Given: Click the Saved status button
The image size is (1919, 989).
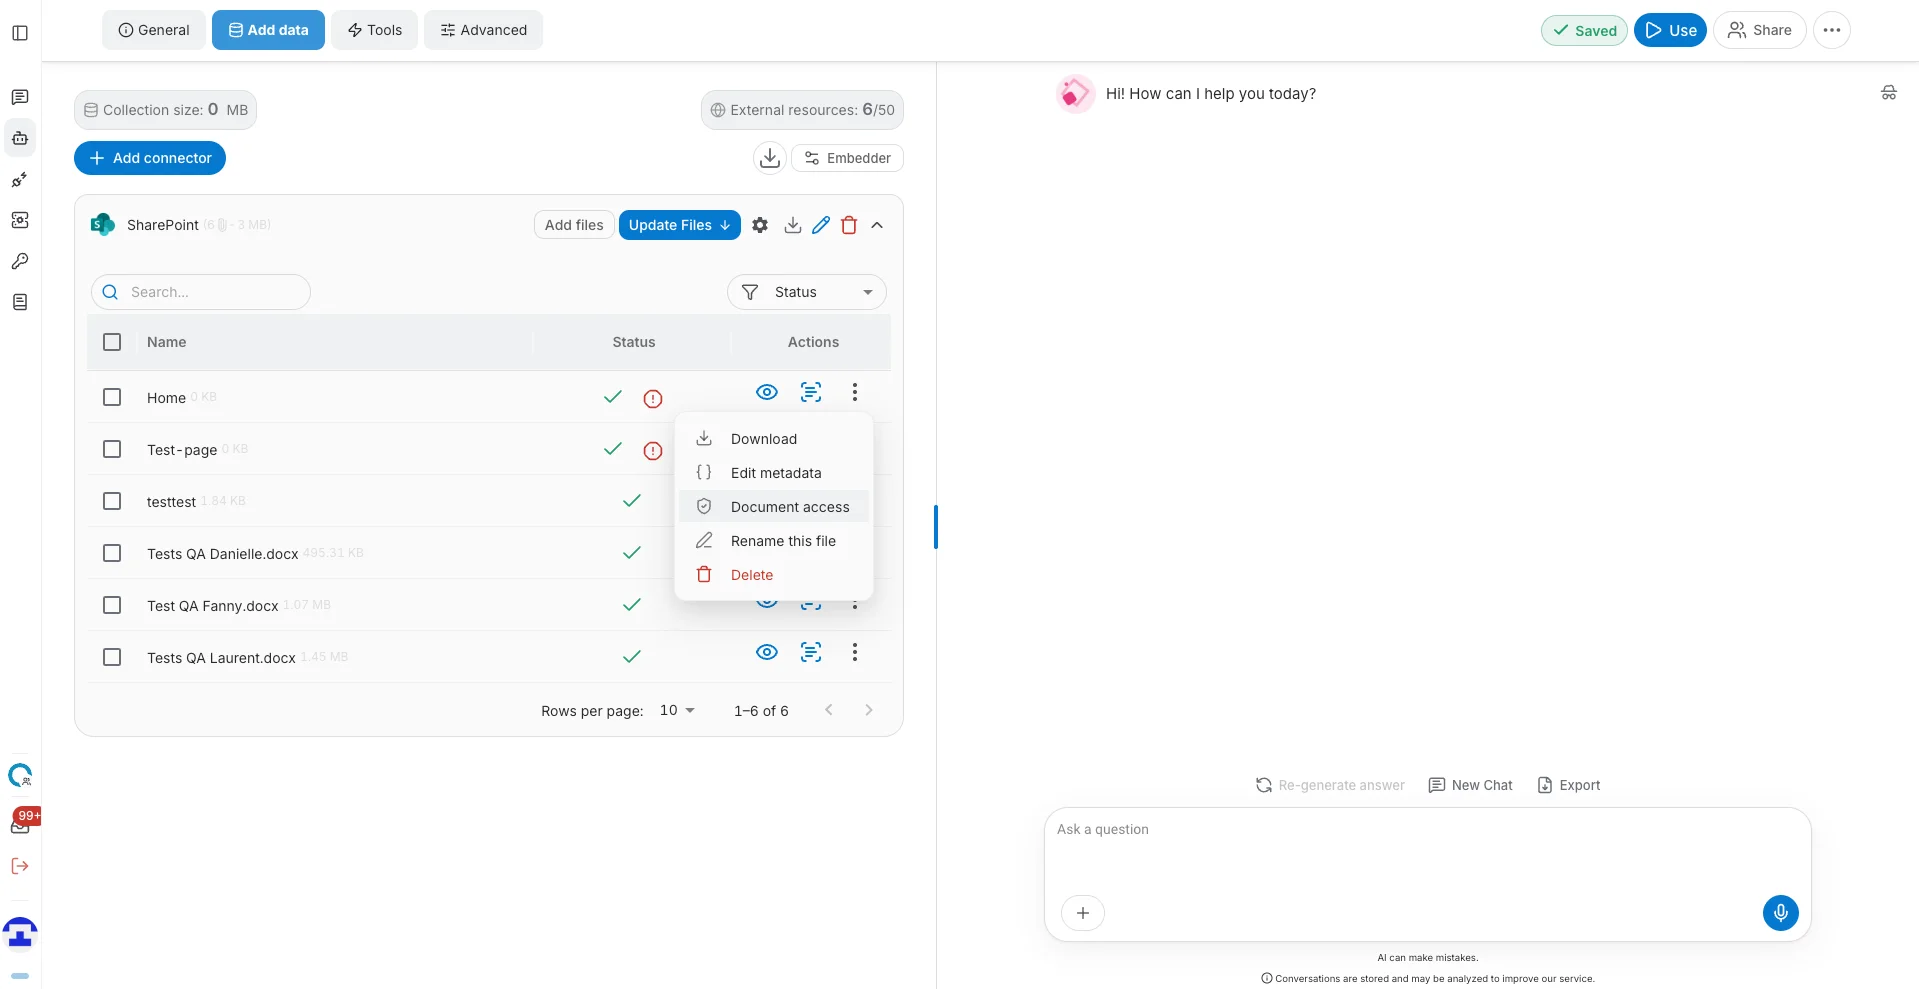Looking at the screenshot, I should 1585,30.
